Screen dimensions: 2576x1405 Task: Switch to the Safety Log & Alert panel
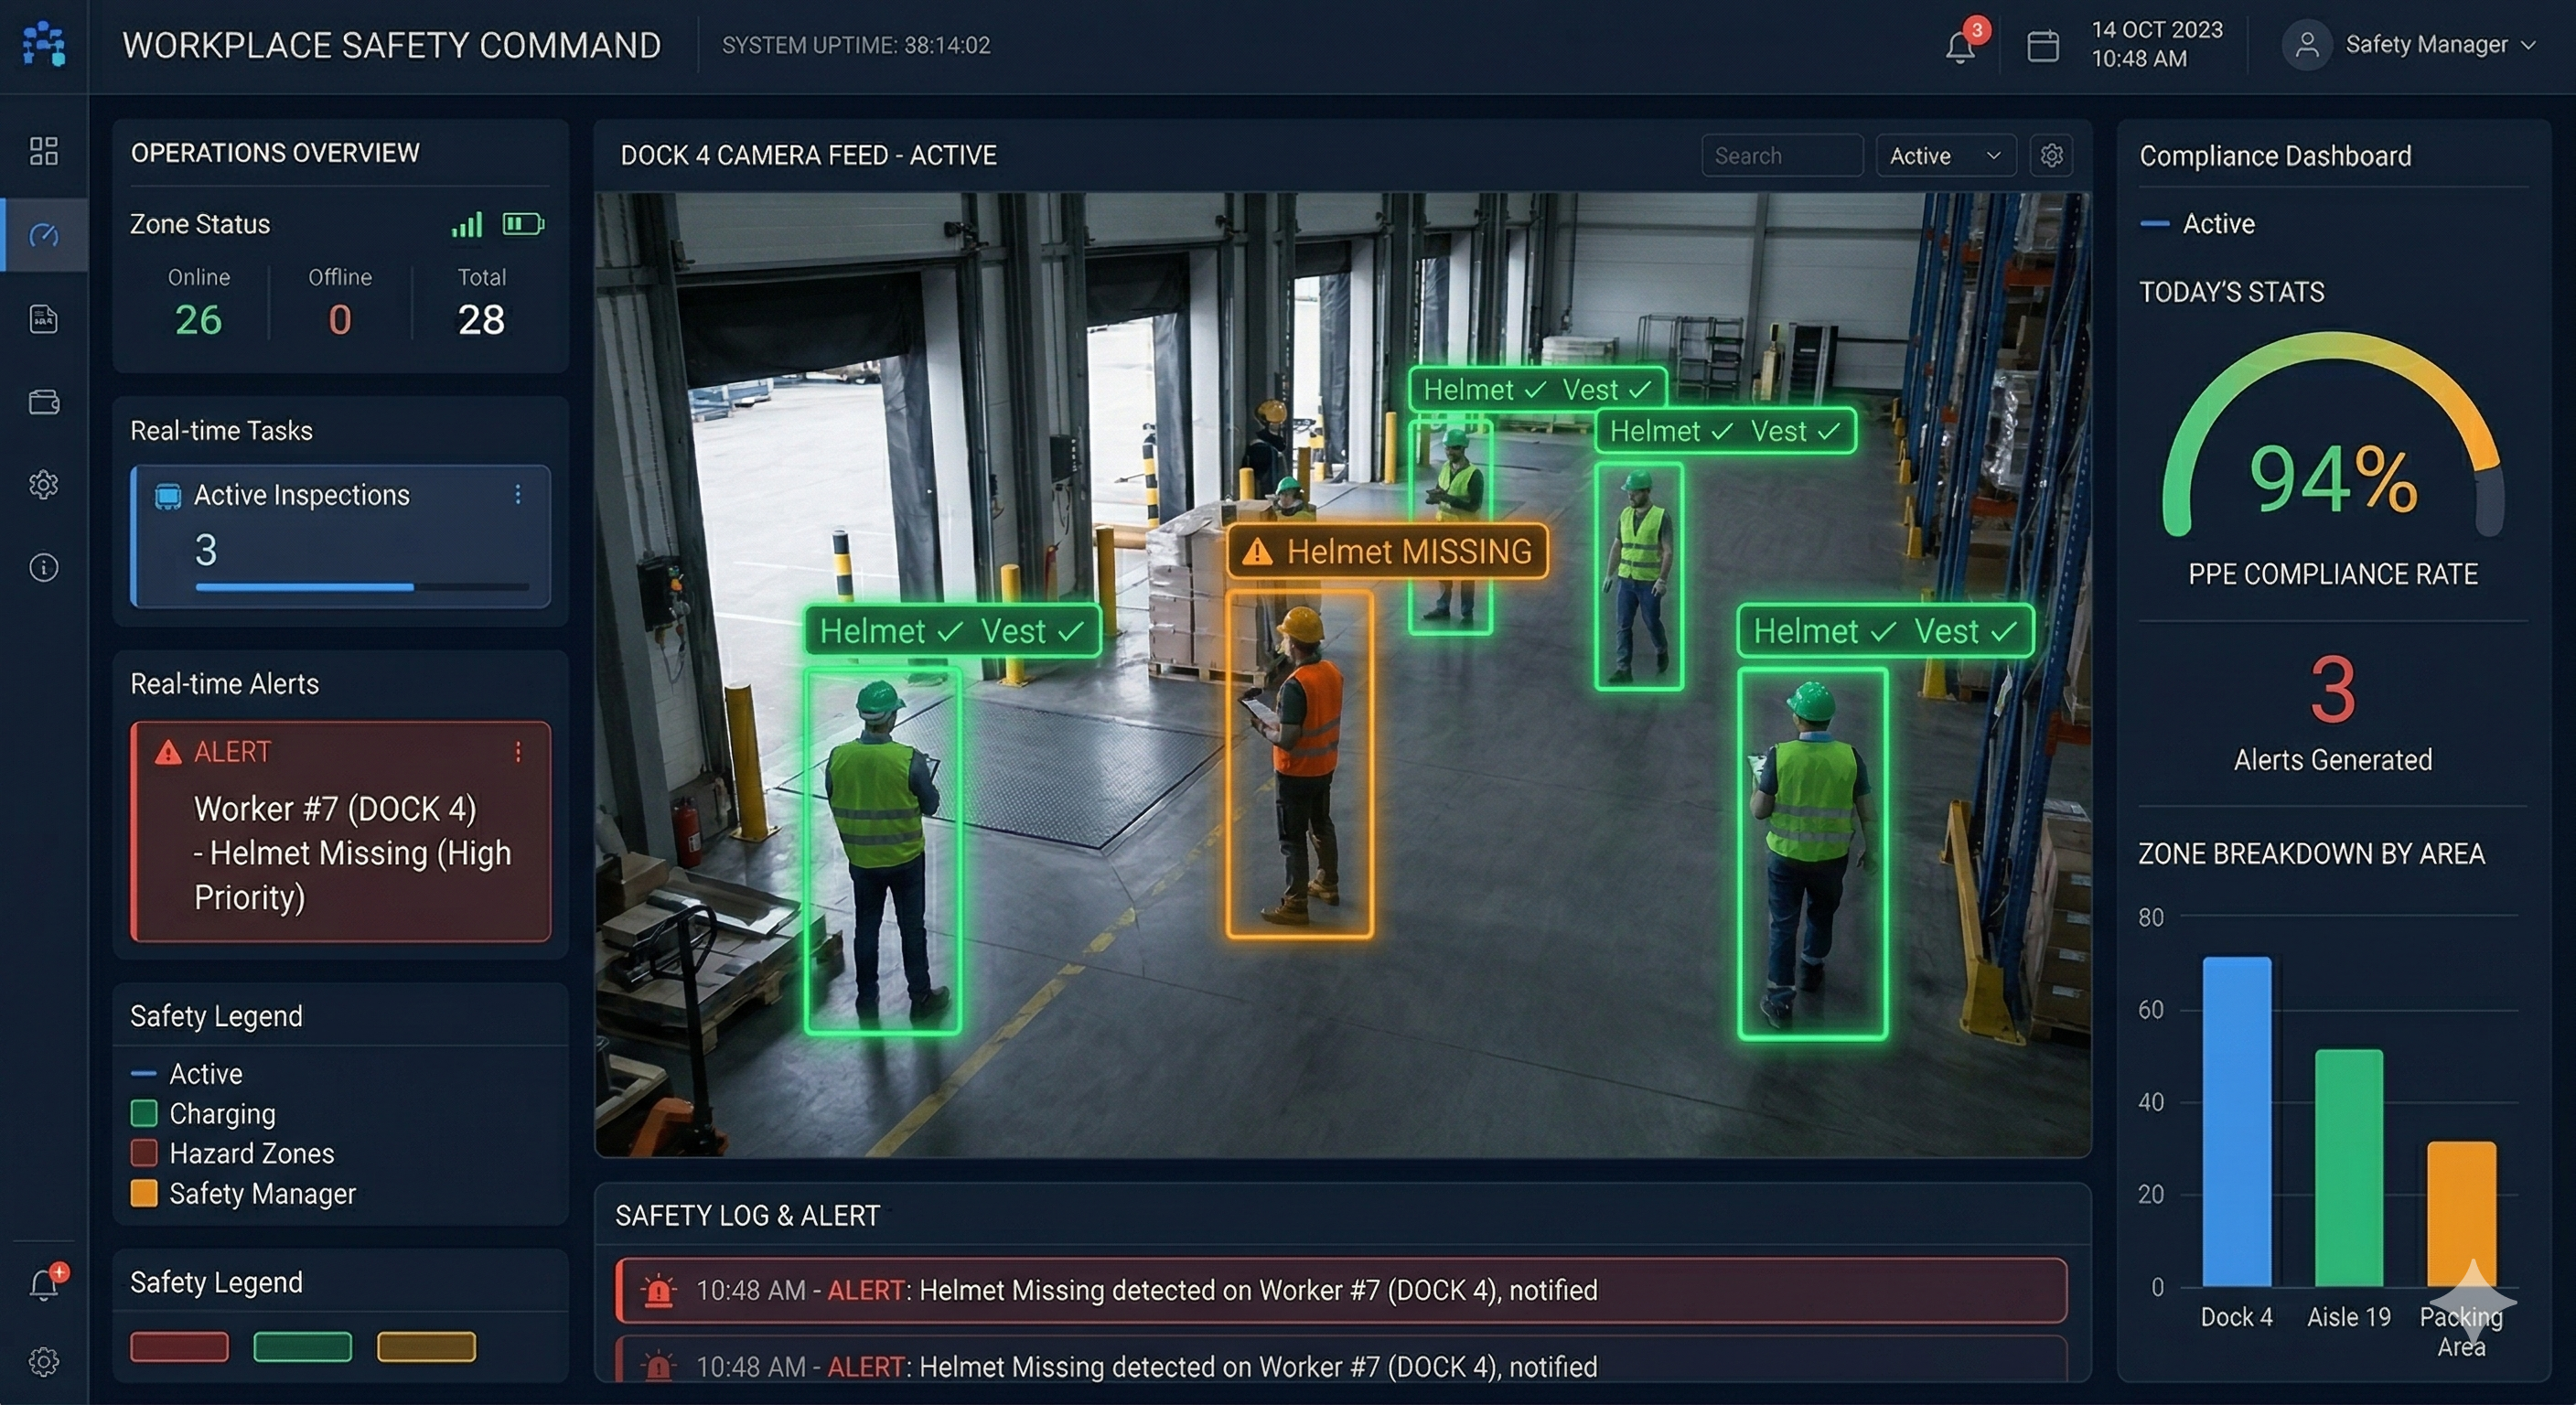click(748, 1216)
